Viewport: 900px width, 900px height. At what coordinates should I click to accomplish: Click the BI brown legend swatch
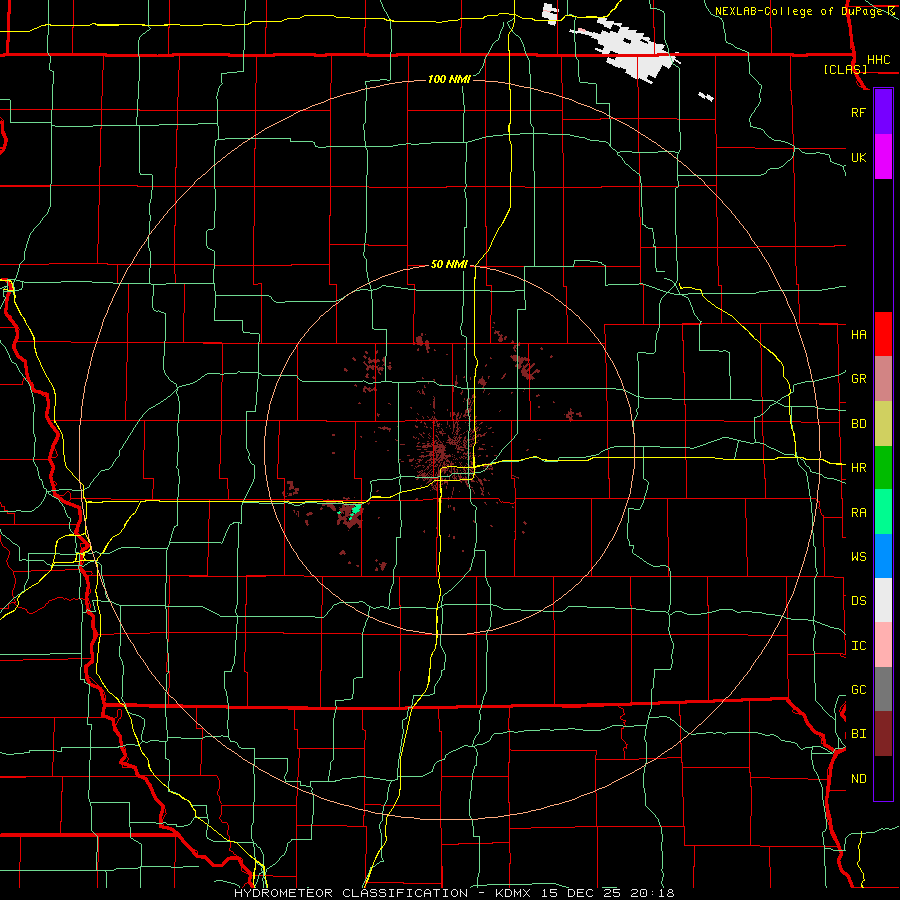[x=883, y=734]
